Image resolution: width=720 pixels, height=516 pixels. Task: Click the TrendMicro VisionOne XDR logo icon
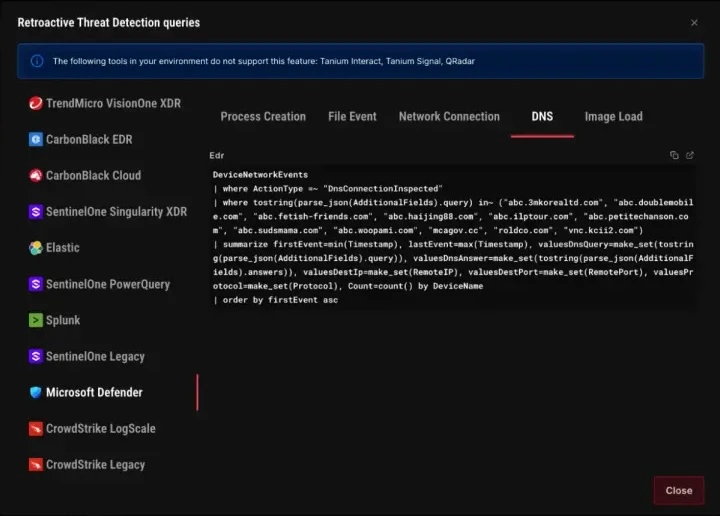(x=35, y=103)
